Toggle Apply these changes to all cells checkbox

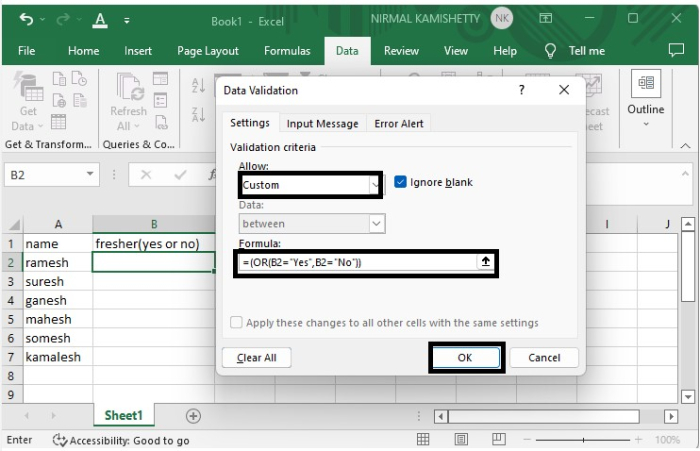pos(236,322)
